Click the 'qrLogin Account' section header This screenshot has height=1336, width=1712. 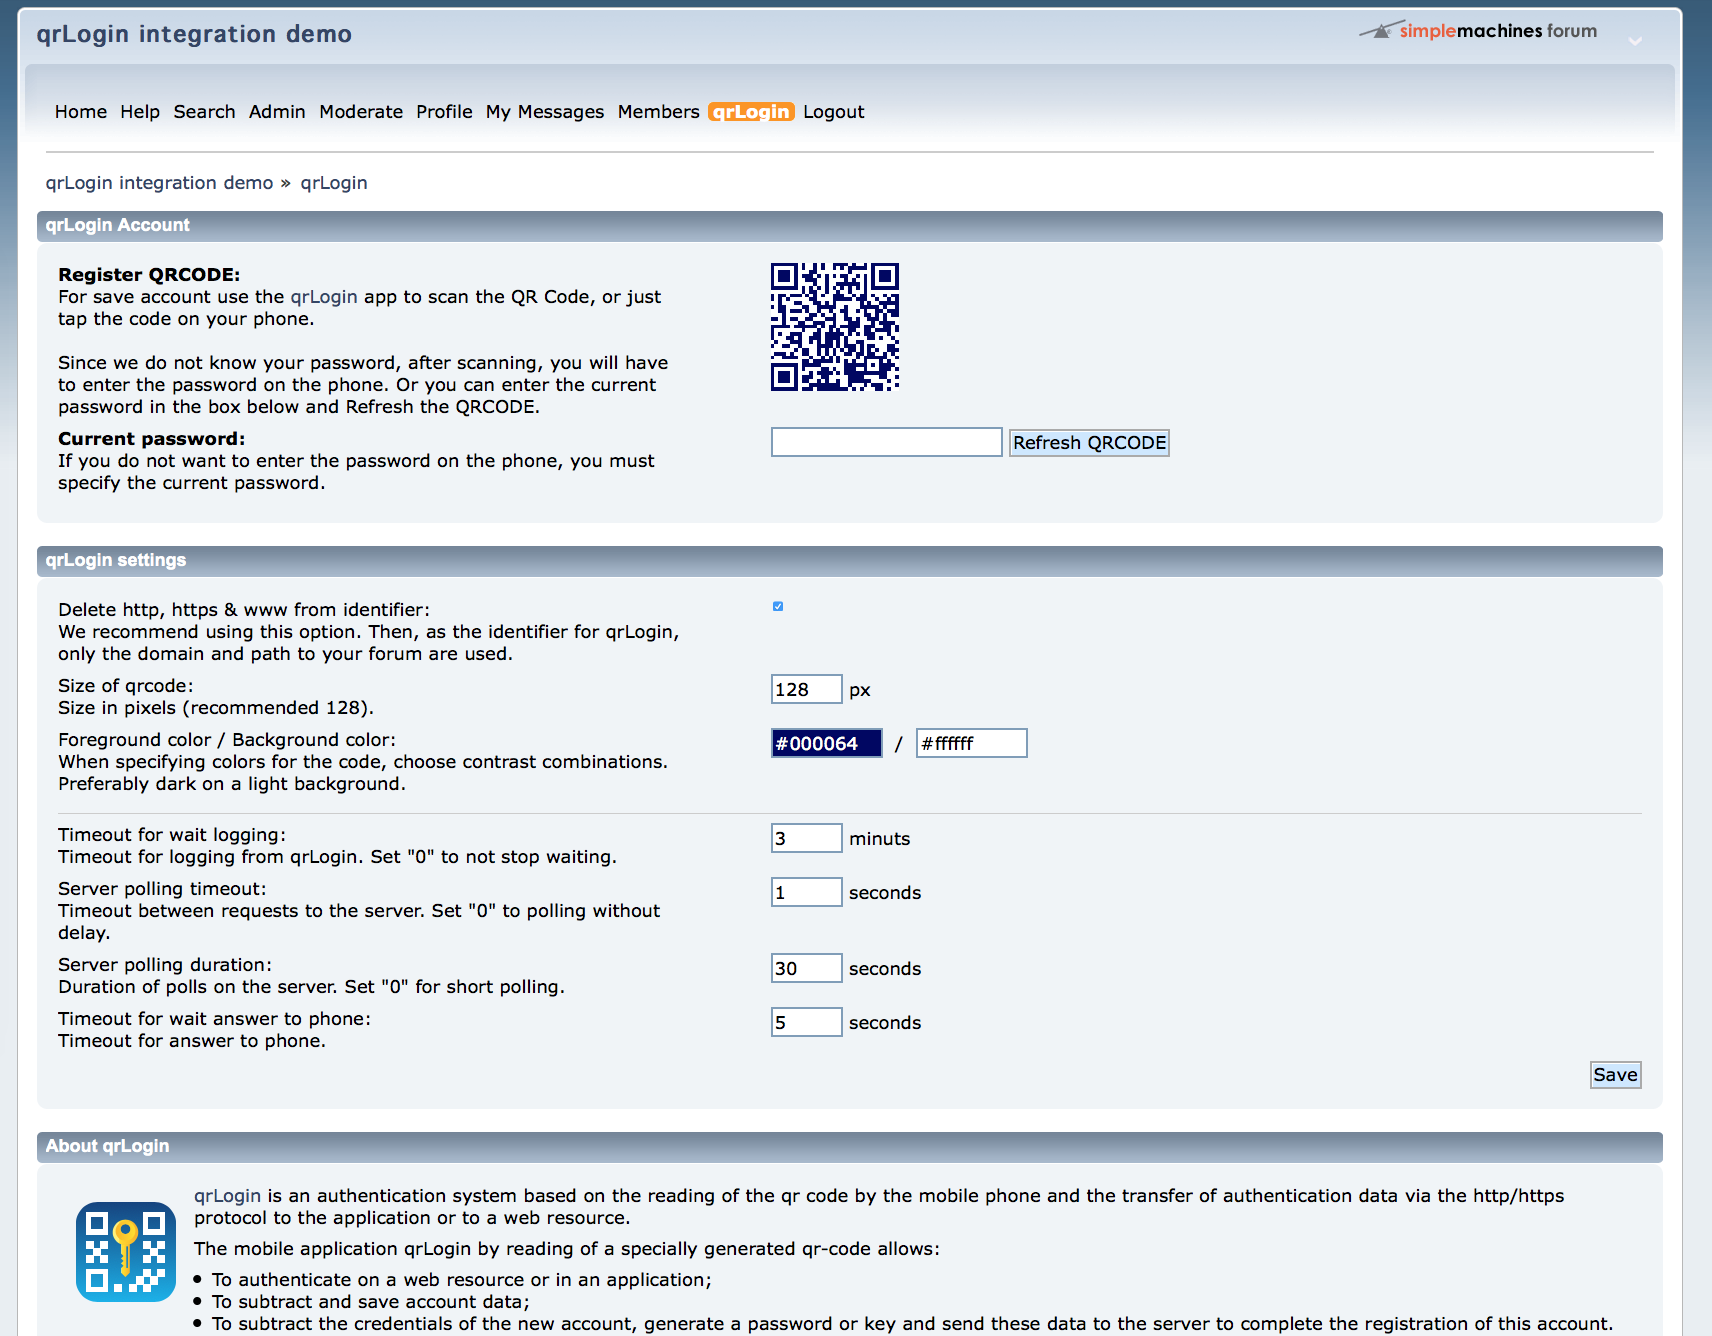coord(850,226)
